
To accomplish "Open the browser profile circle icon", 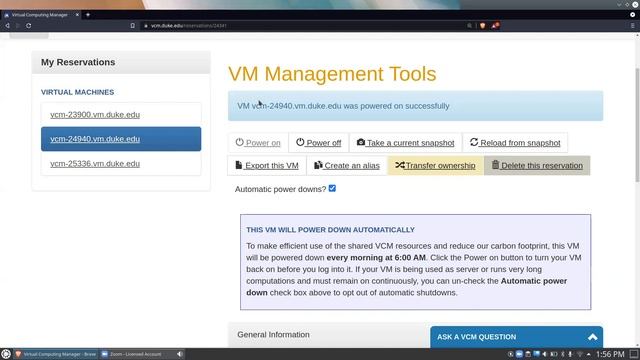I will pos(633,15).
